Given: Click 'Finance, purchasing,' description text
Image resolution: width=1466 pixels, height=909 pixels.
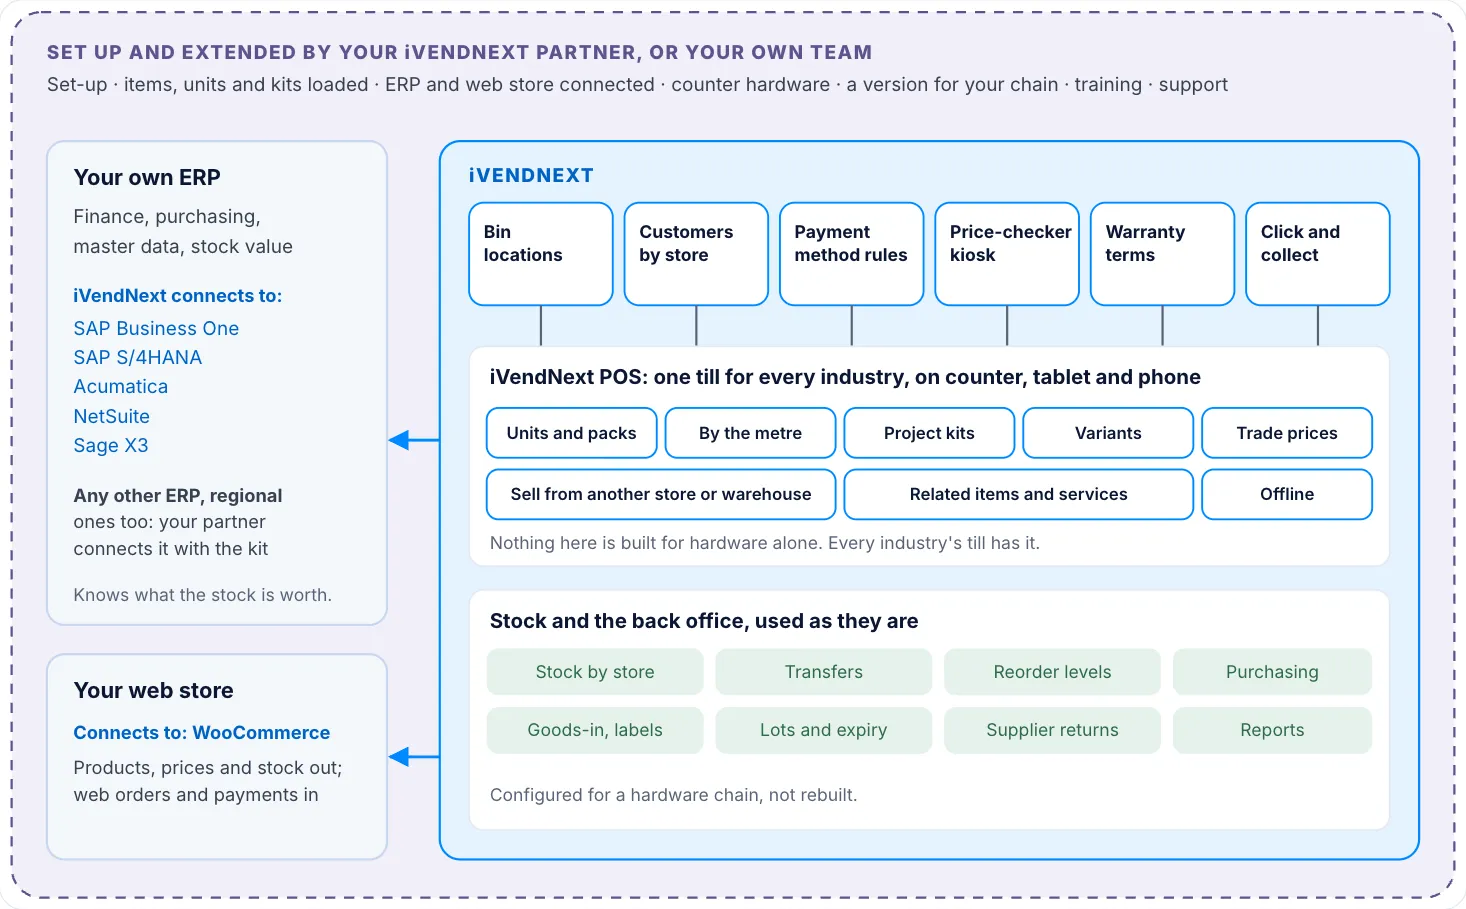Looking at the screenshot, I should 167,217.
